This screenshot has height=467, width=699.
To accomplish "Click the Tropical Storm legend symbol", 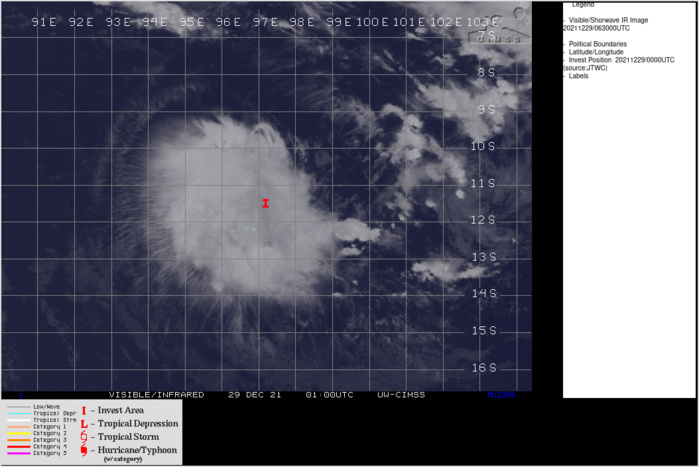I will (84, 437).
